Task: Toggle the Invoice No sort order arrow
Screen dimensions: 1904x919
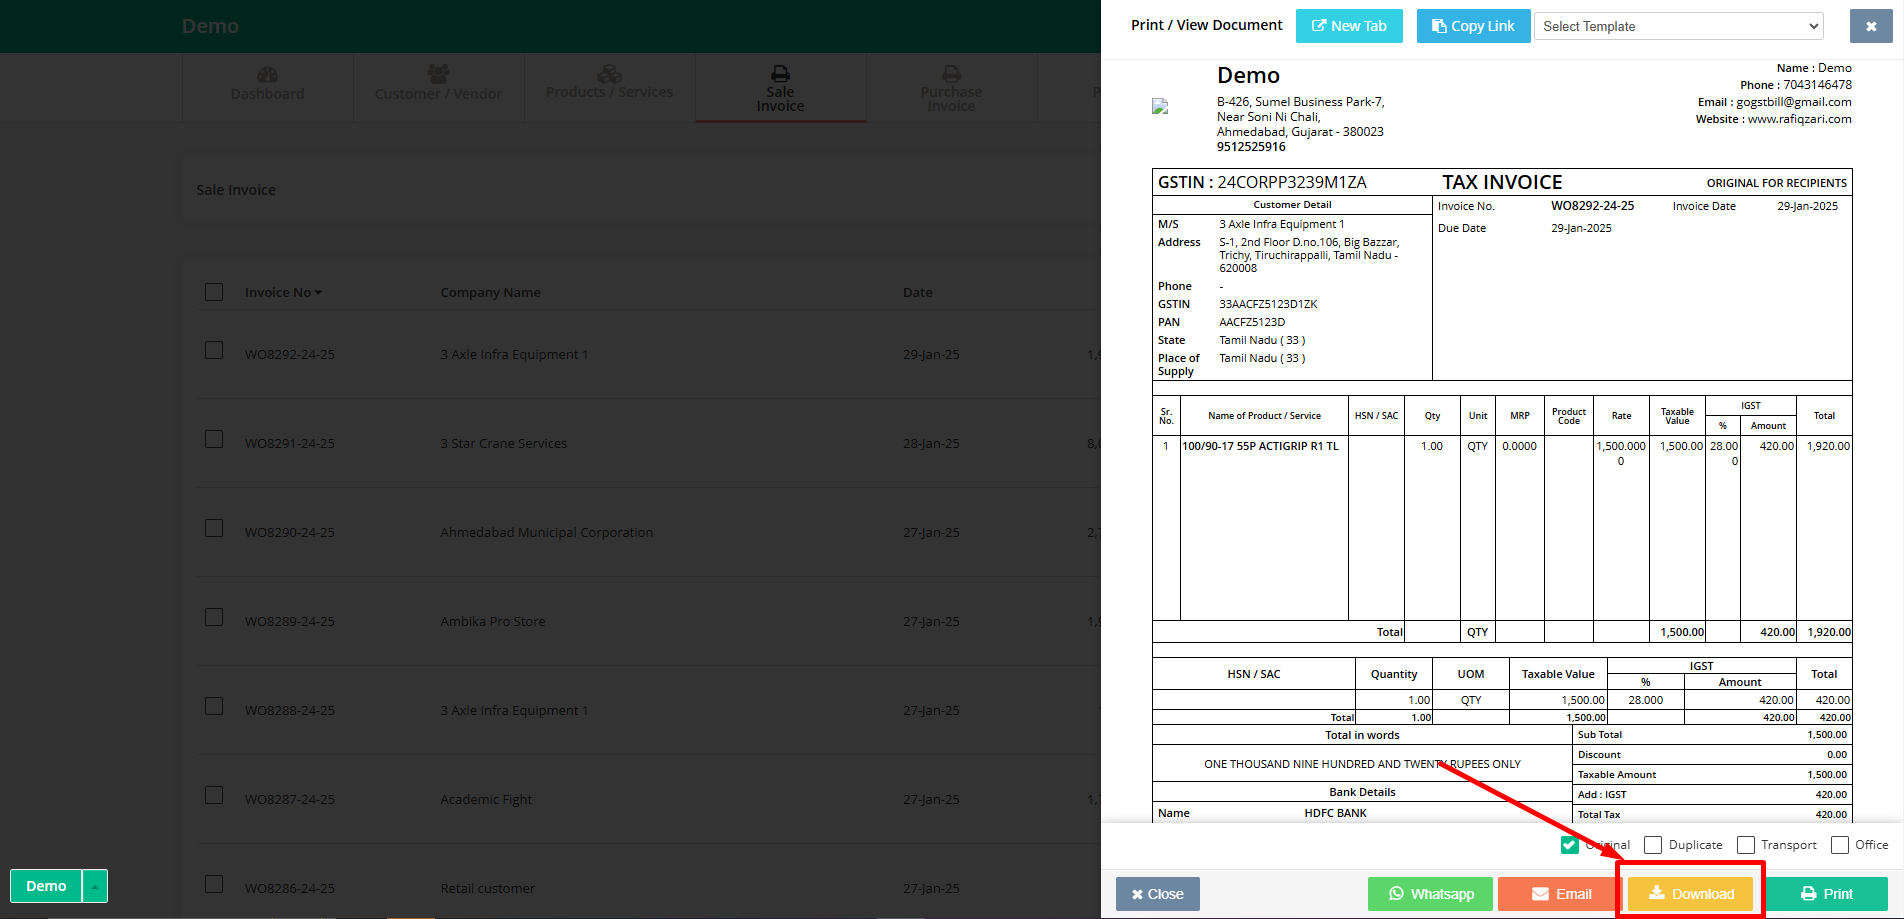Action: coord(317,291)
